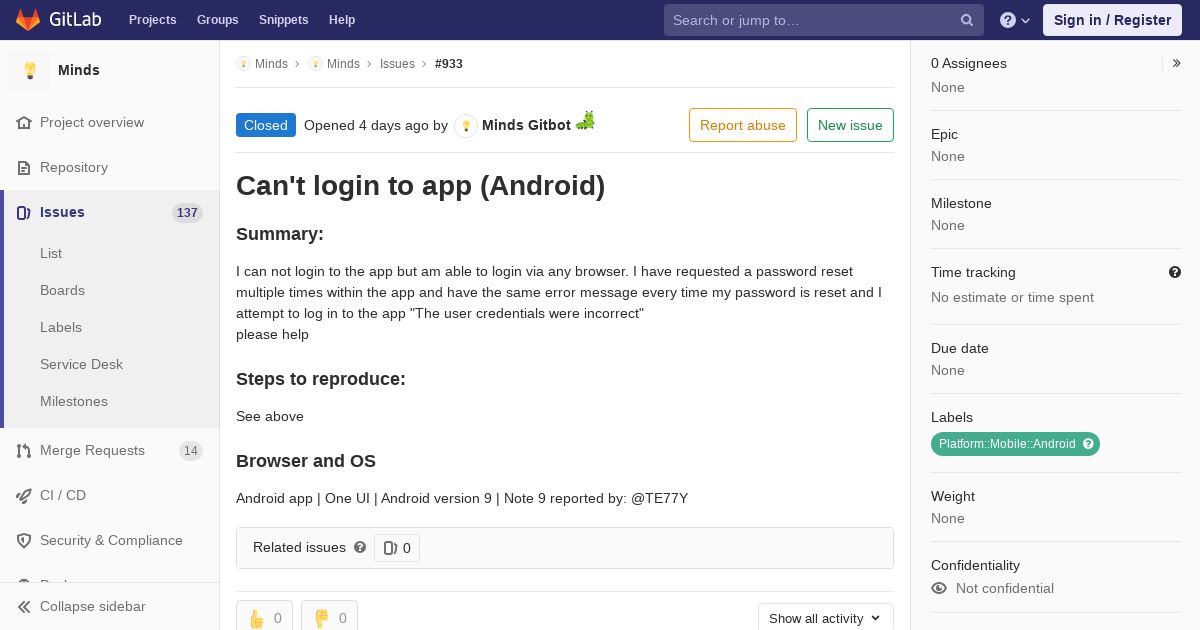Click the Minds project title in sidebar

point(79,70)
